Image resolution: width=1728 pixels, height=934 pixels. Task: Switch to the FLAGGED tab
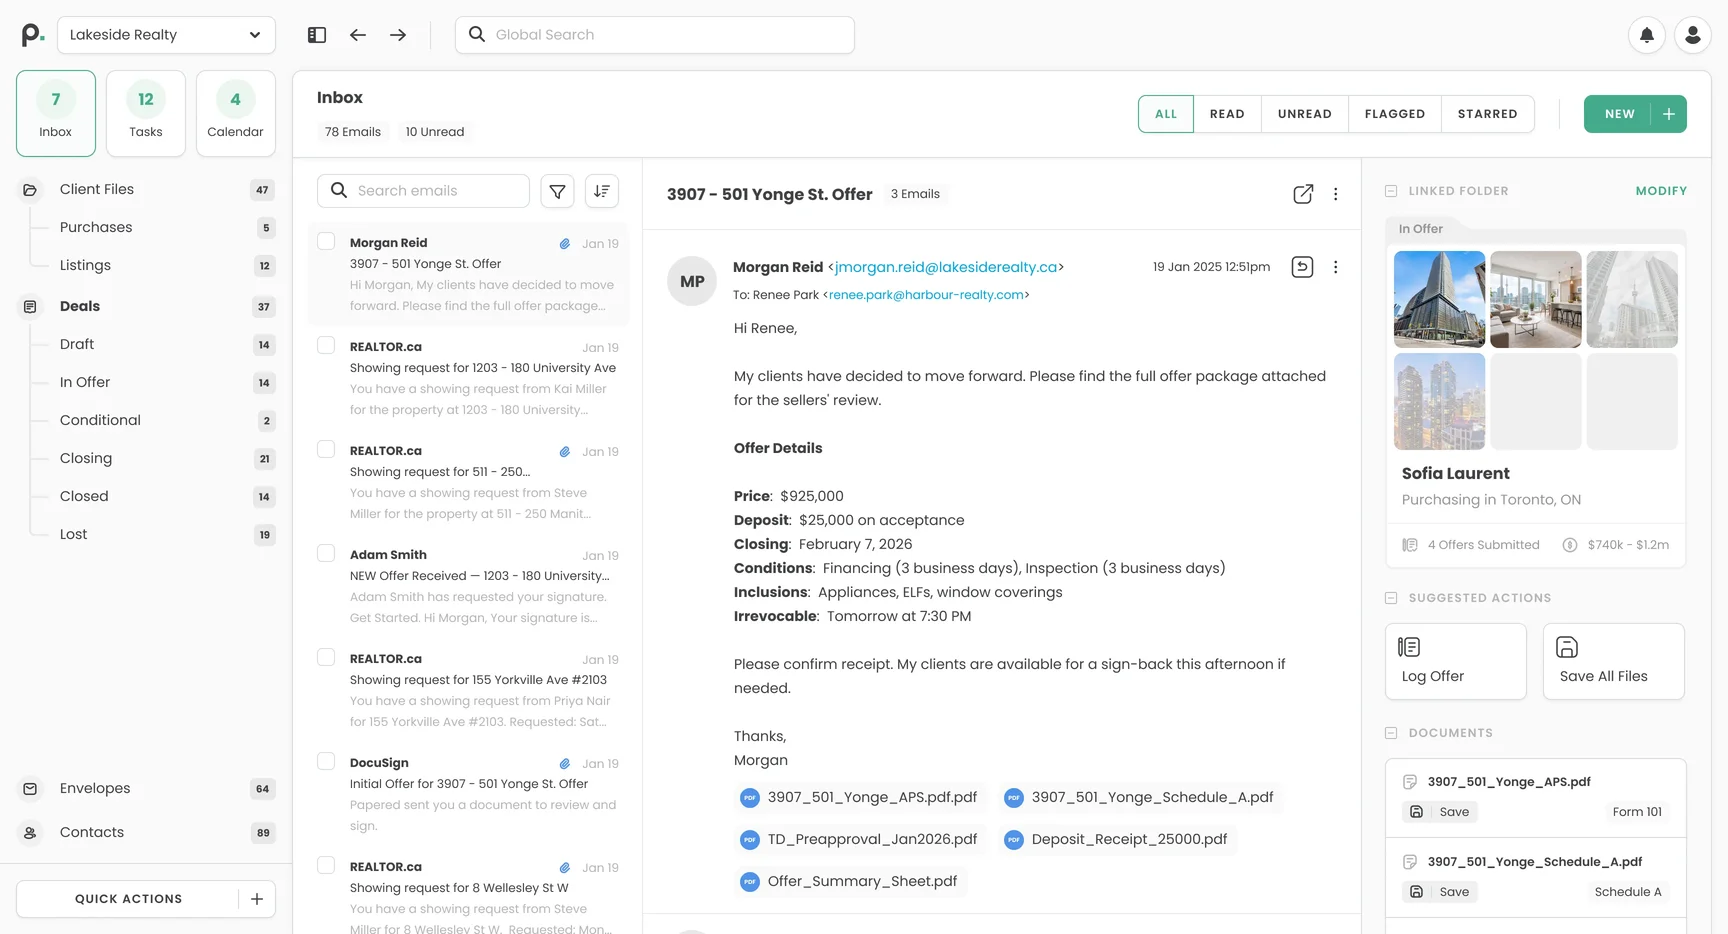[x=1394, y=114]
